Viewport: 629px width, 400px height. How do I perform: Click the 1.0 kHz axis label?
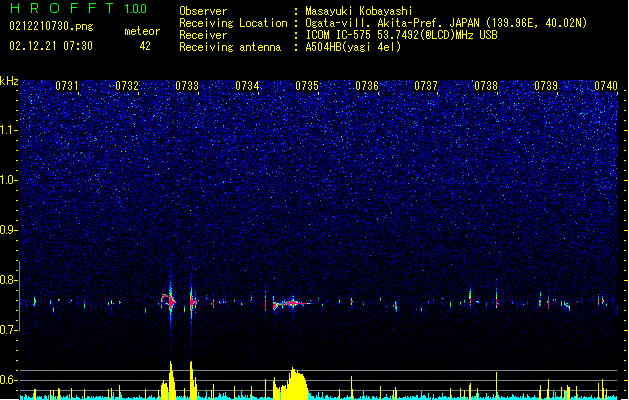click(8, 180)
